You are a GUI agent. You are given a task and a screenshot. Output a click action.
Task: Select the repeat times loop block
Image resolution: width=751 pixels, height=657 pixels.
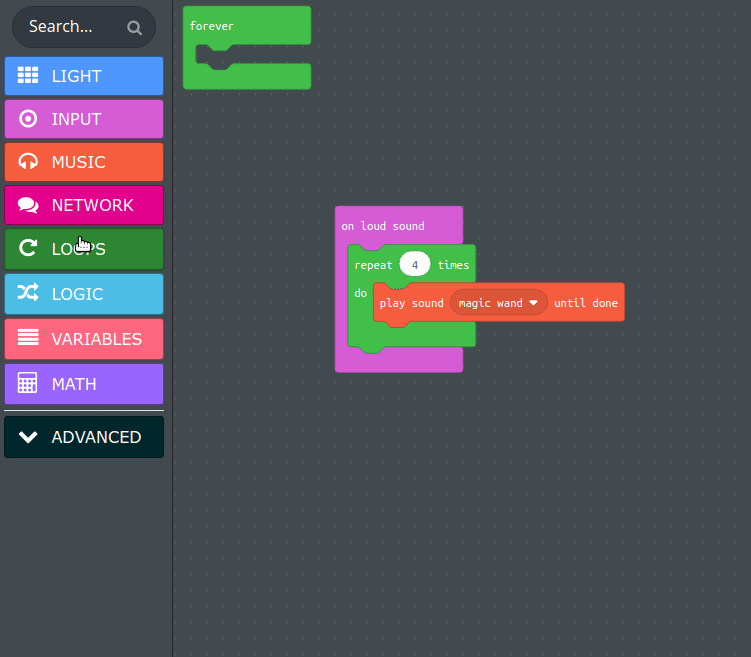373,265
